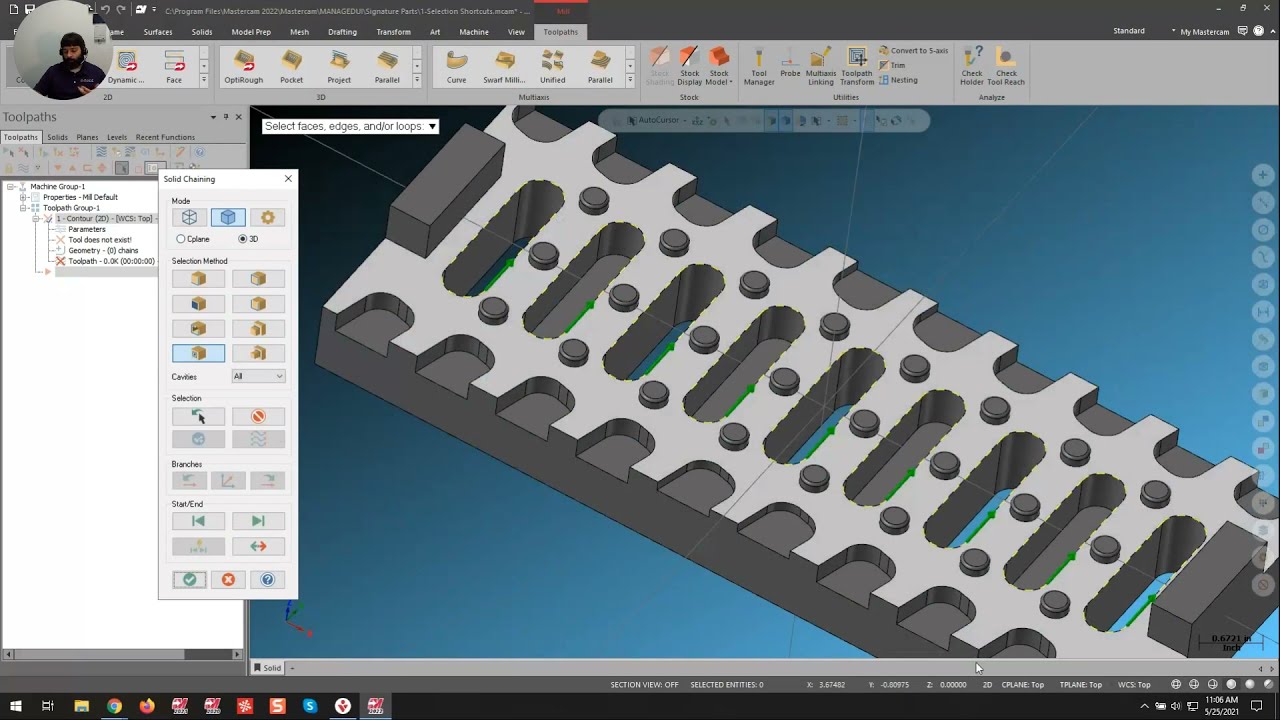
Task: Select the Cplane radio button
Action: point(181,239)
